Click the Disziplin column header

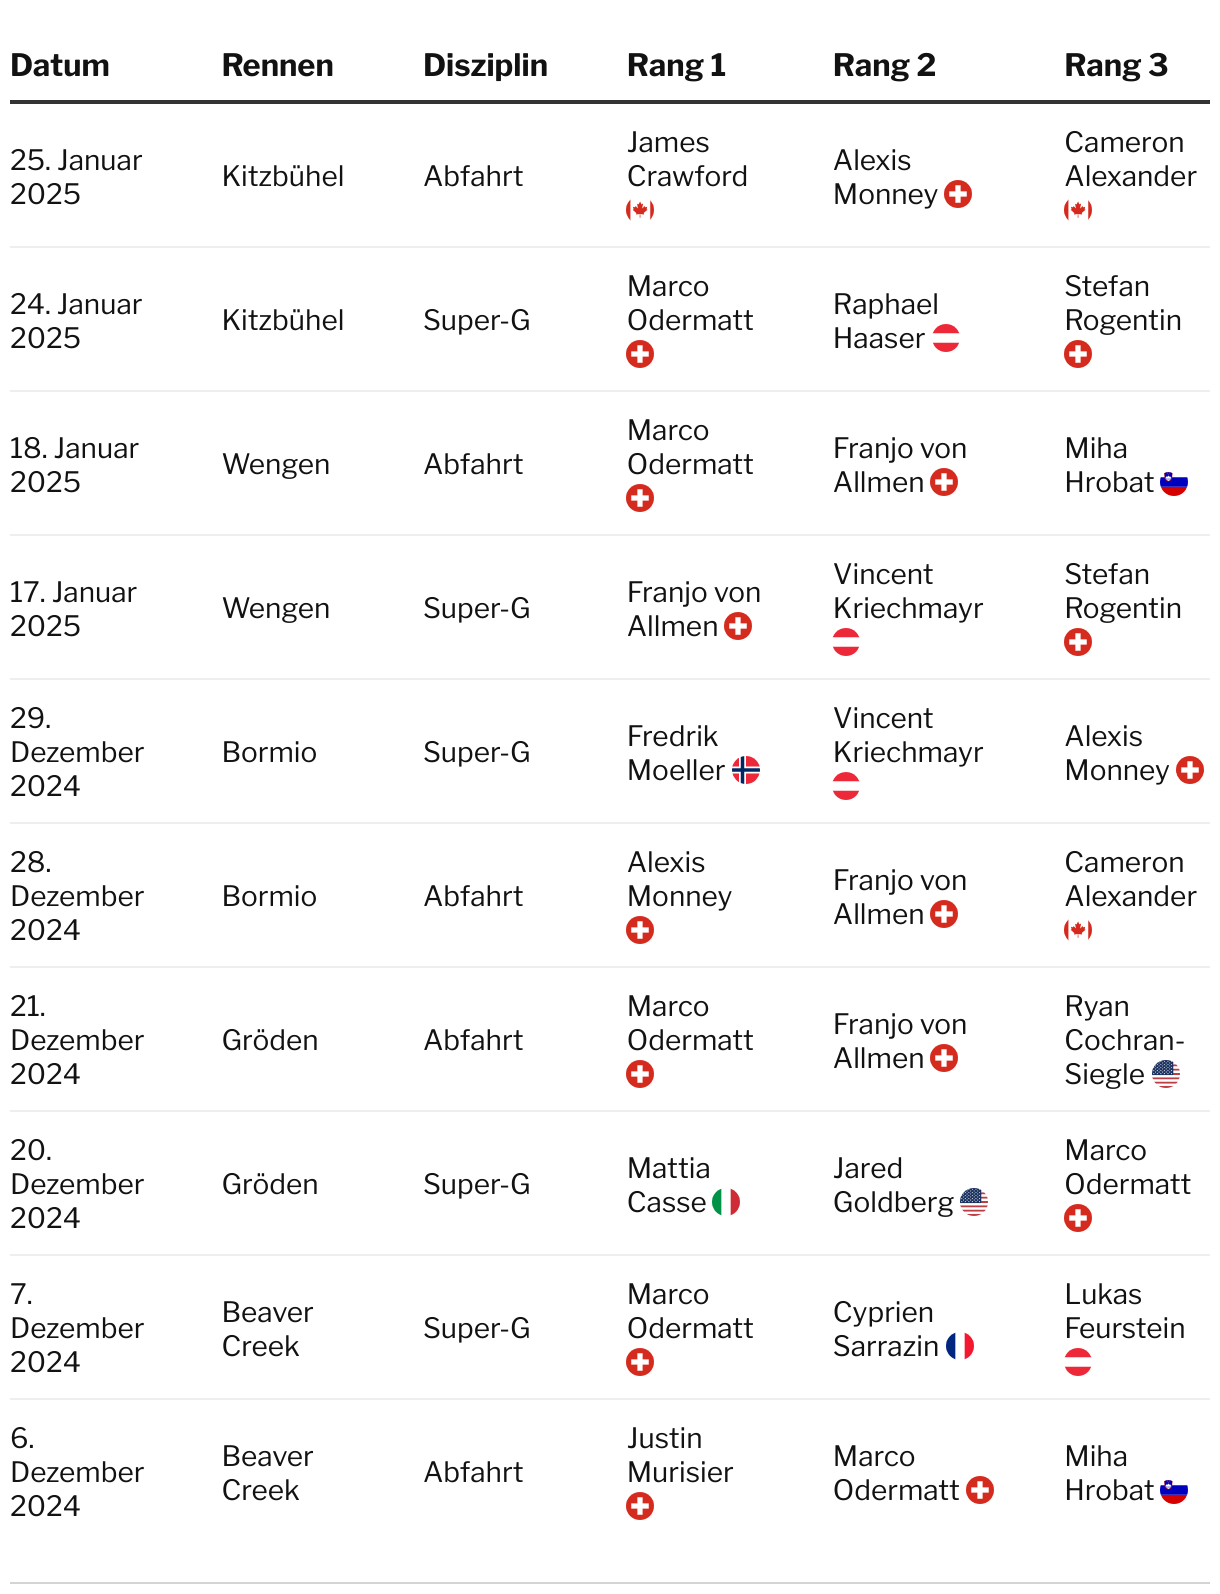[x=485, y=65]
